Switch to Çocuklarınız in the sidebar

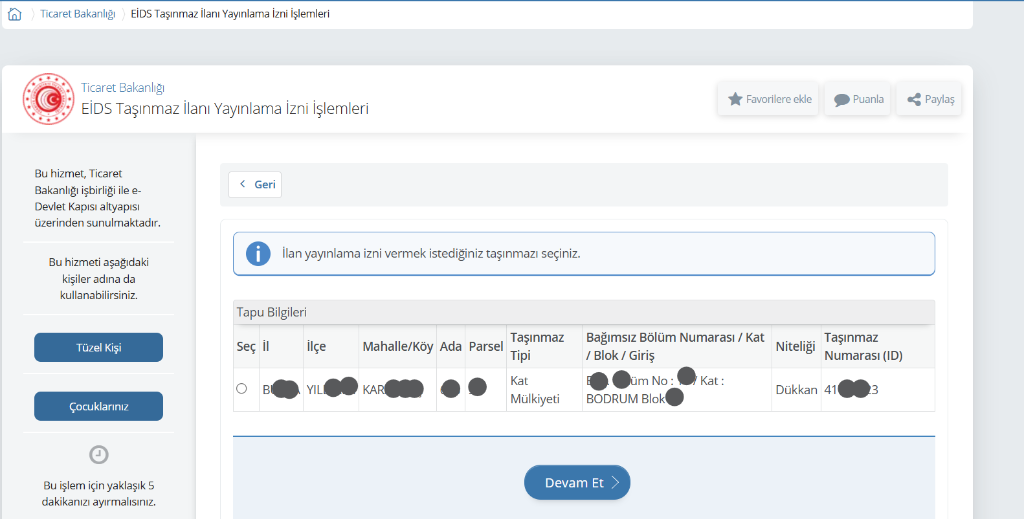point(99,406)
